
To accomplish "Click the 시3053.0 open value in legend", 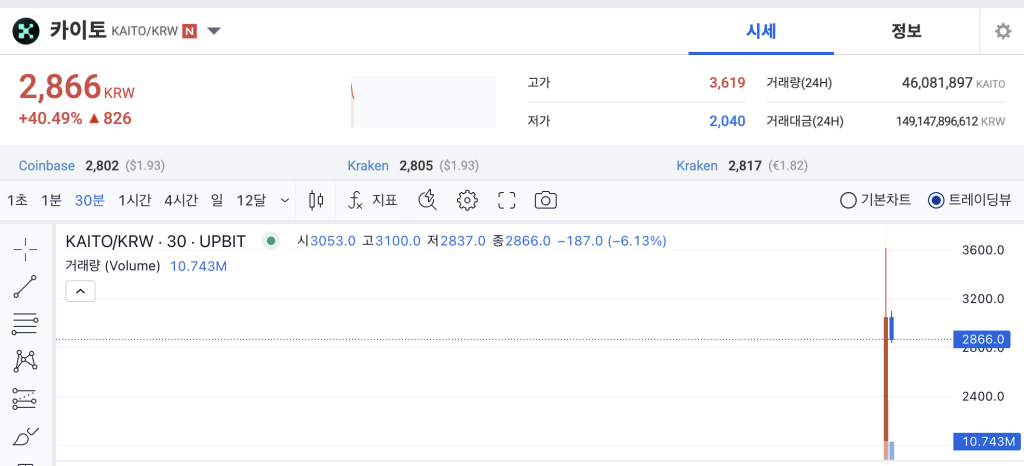I will [x=326, y=241].
